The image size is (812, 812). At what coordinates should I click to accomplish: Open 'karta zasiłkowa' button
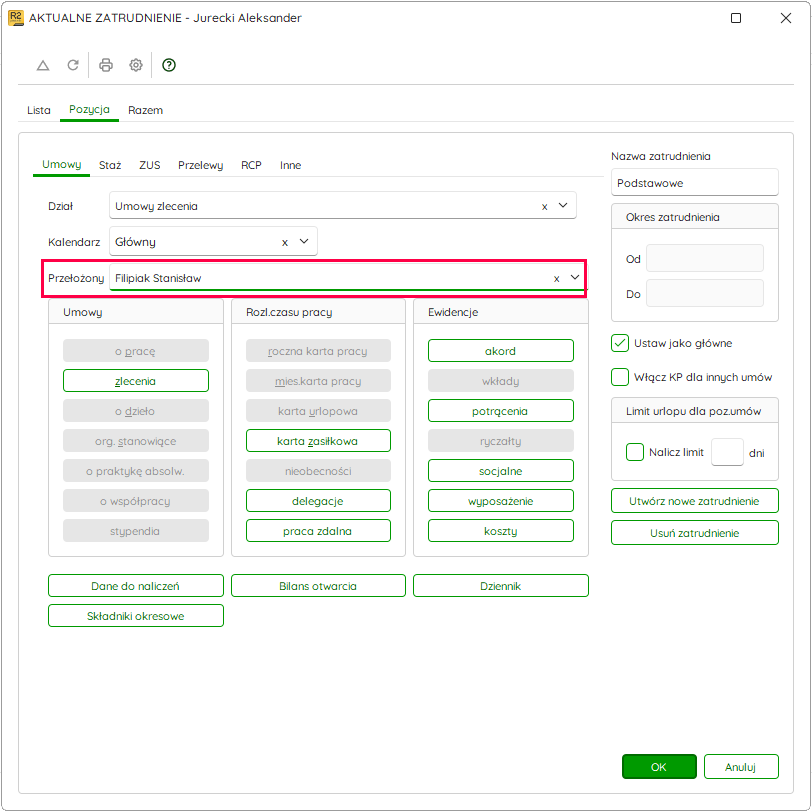click(318, 441)
